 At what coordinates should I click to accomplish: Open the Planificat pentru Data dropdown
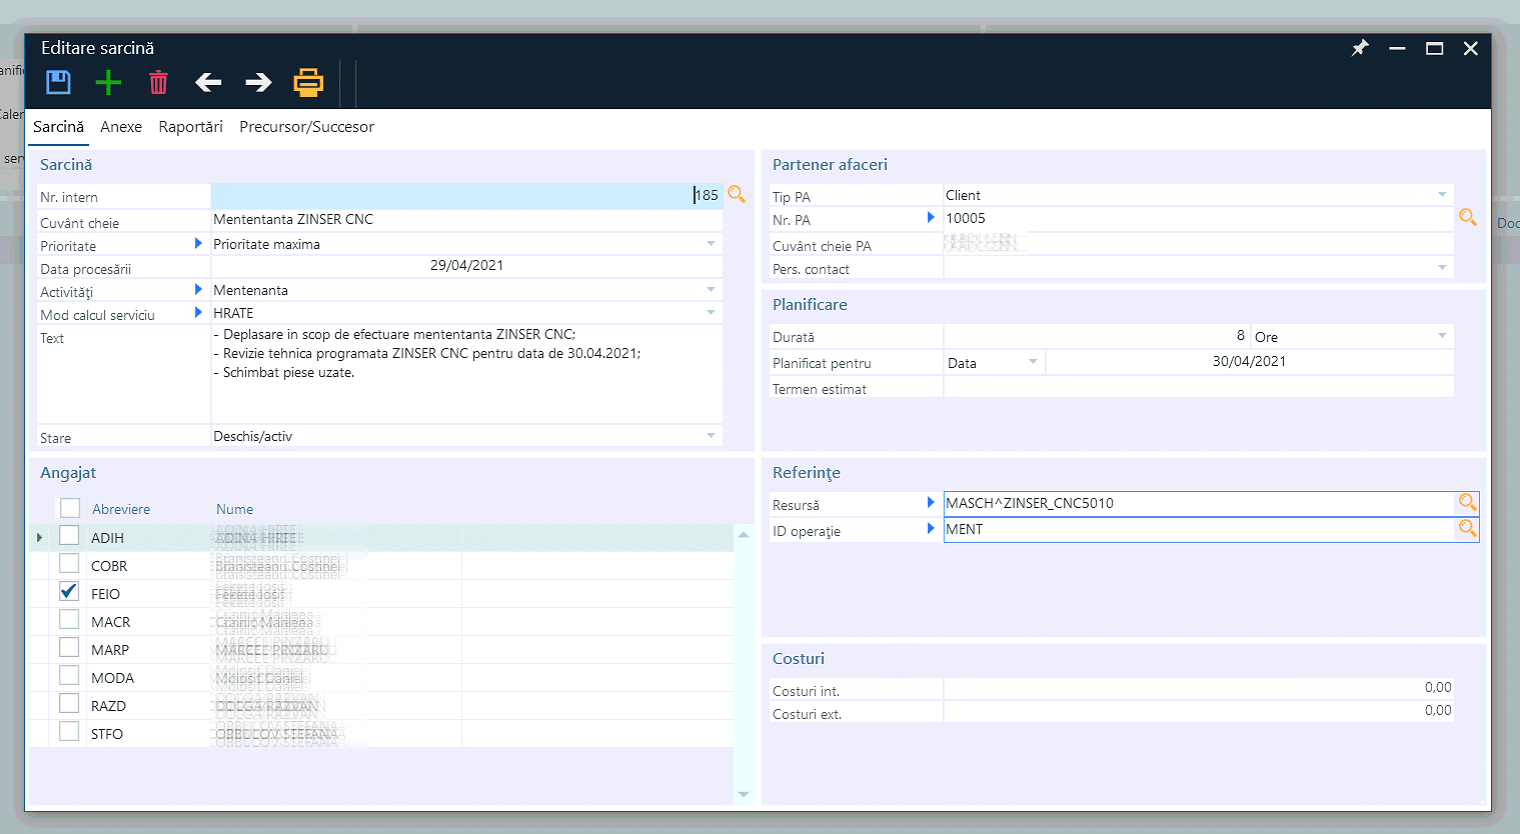click(1033, 362)
